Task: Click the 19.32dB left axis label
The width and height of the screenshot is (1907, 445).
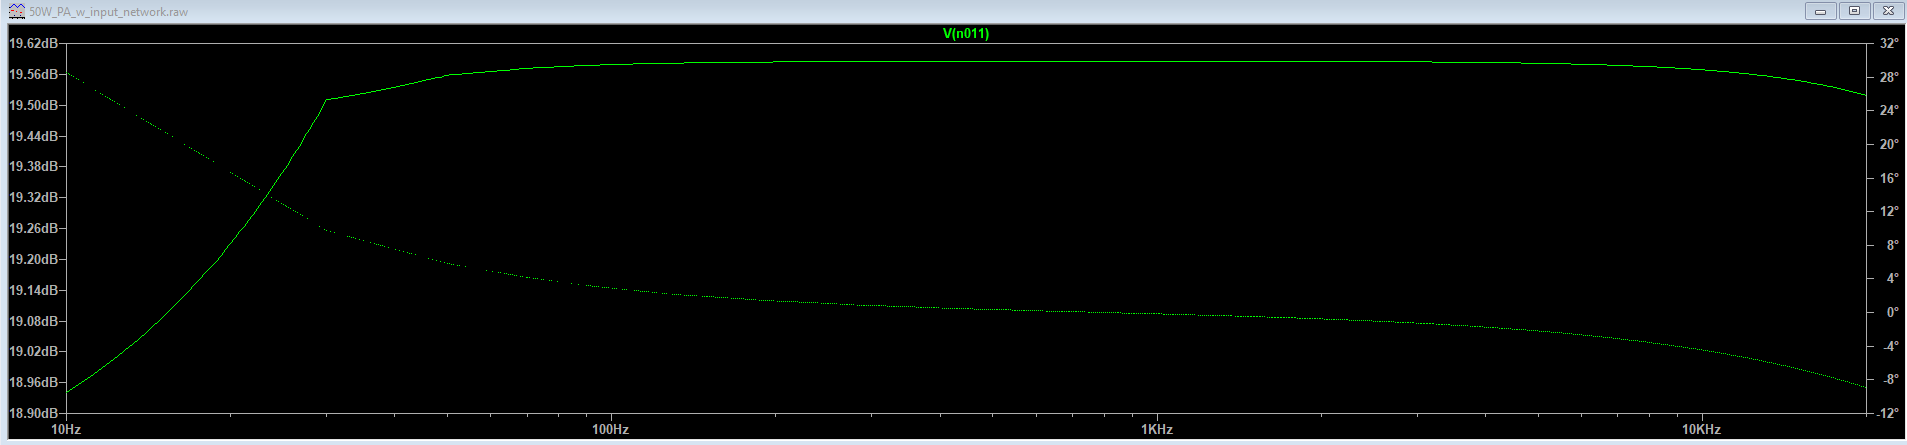Action: (33, 197)
